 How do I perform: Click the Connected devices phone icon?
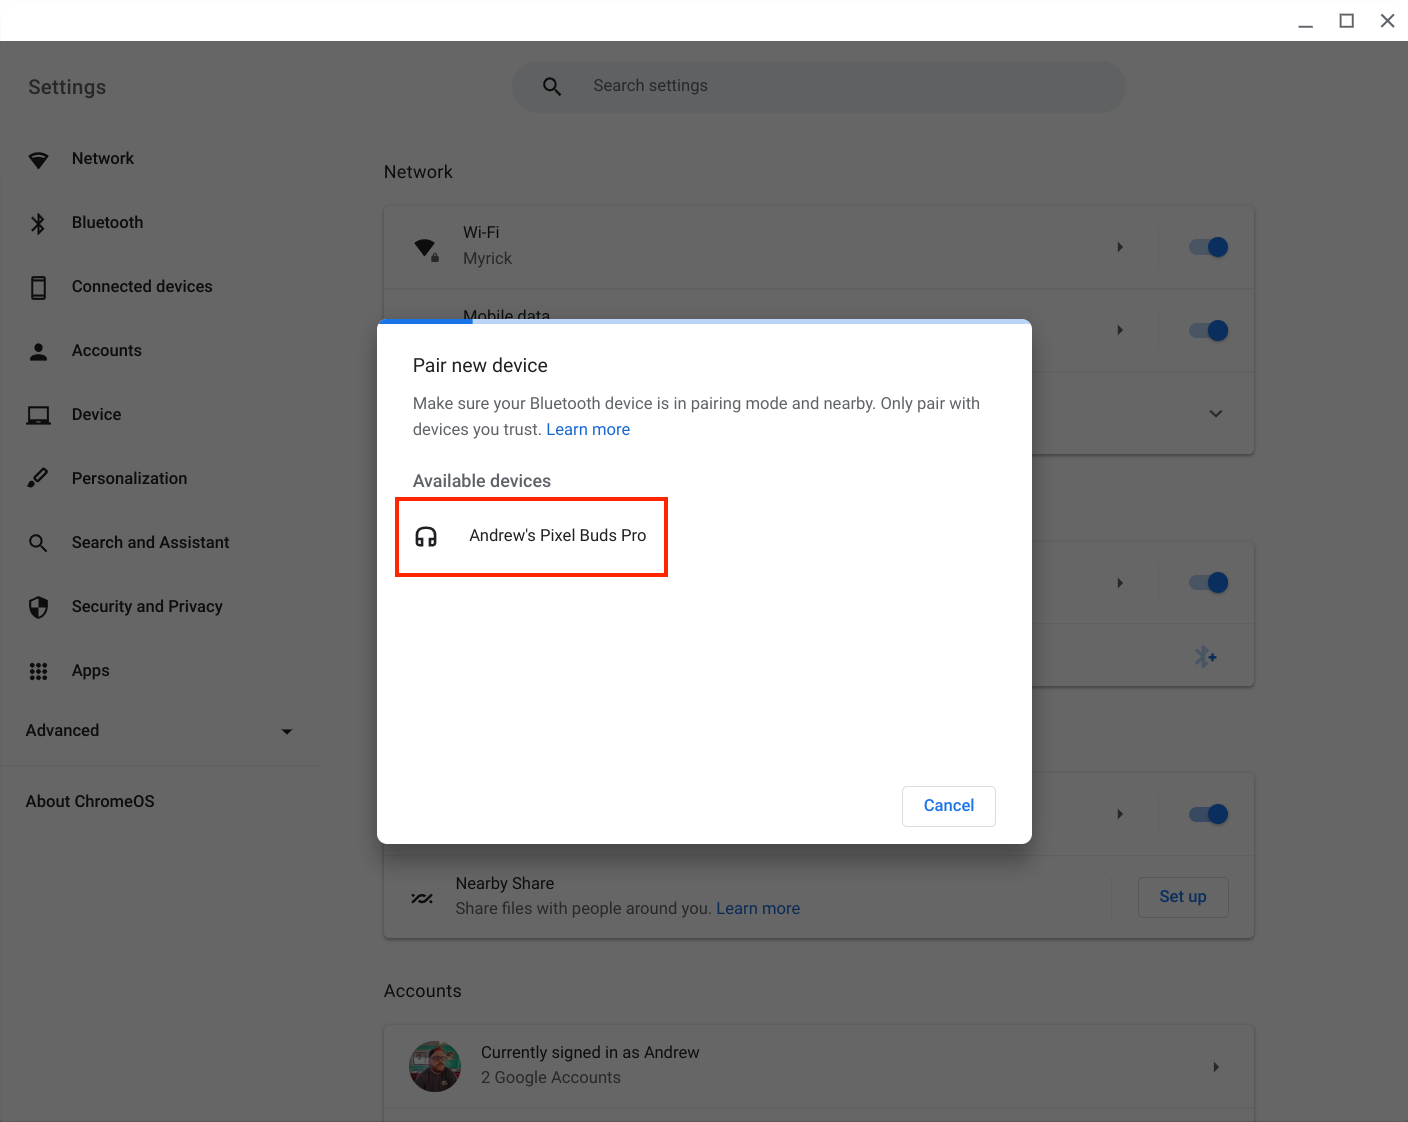pos(38,286)
